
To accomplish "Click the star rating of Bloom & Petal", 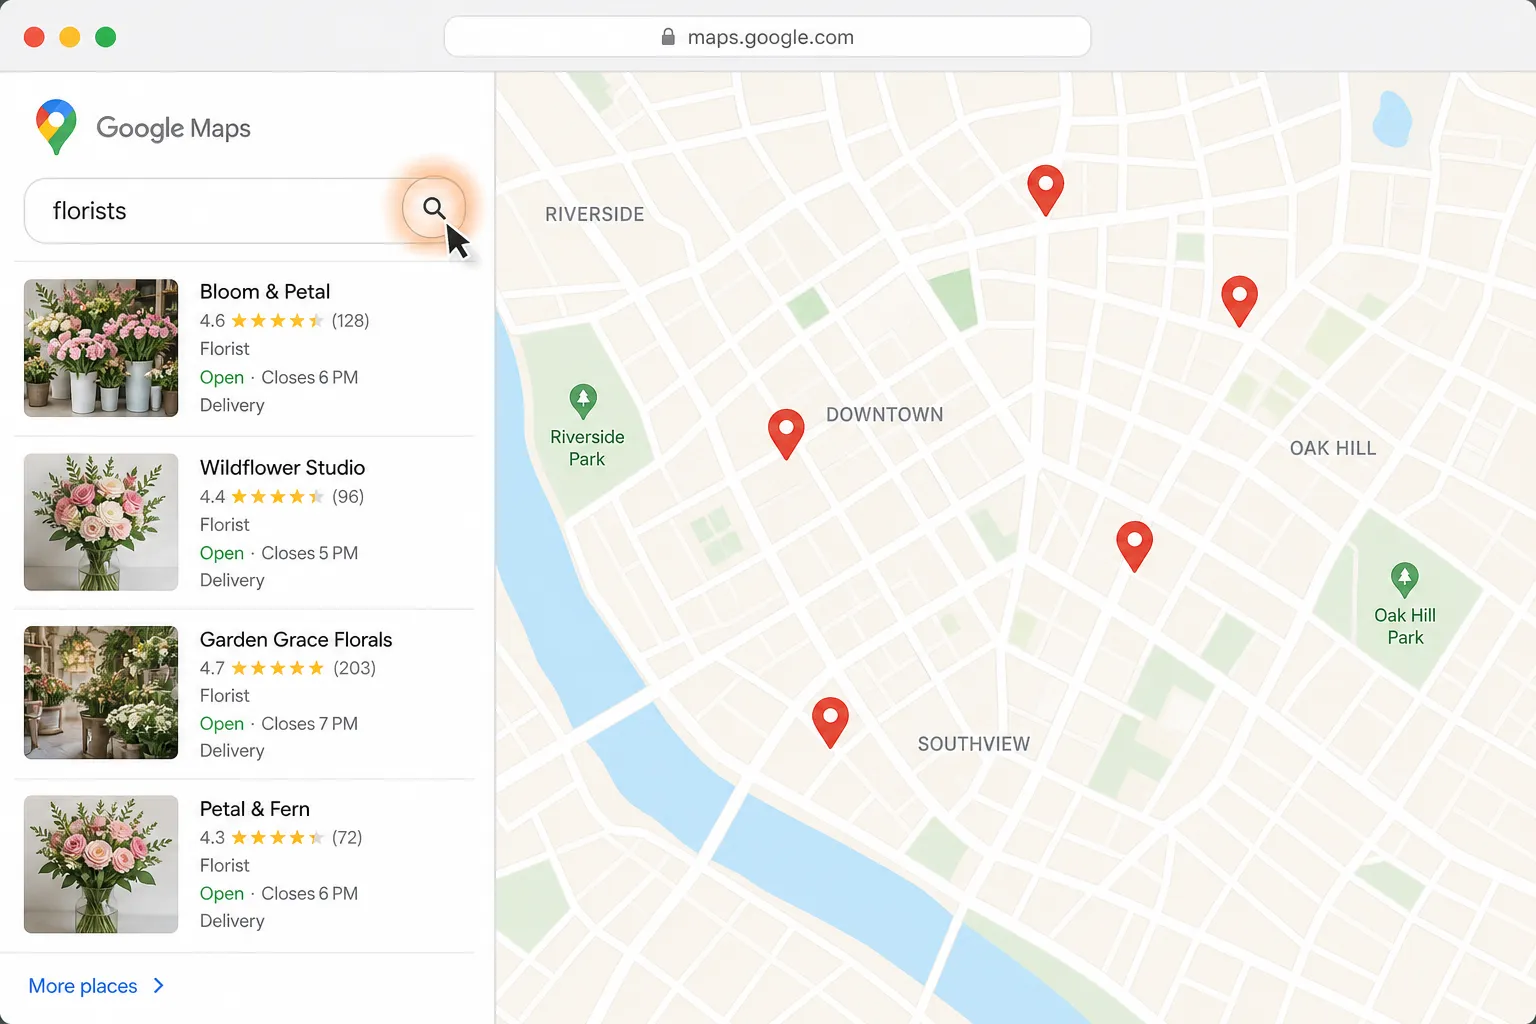I will (x=278, y=321).
